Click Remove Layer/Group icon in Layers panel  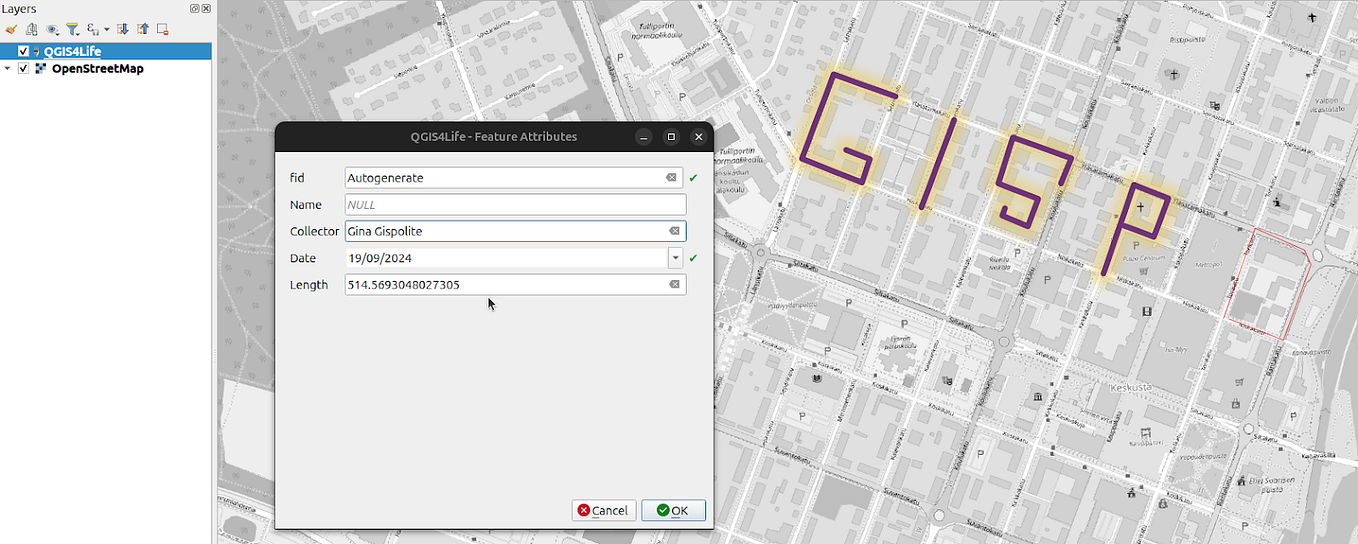162,29
